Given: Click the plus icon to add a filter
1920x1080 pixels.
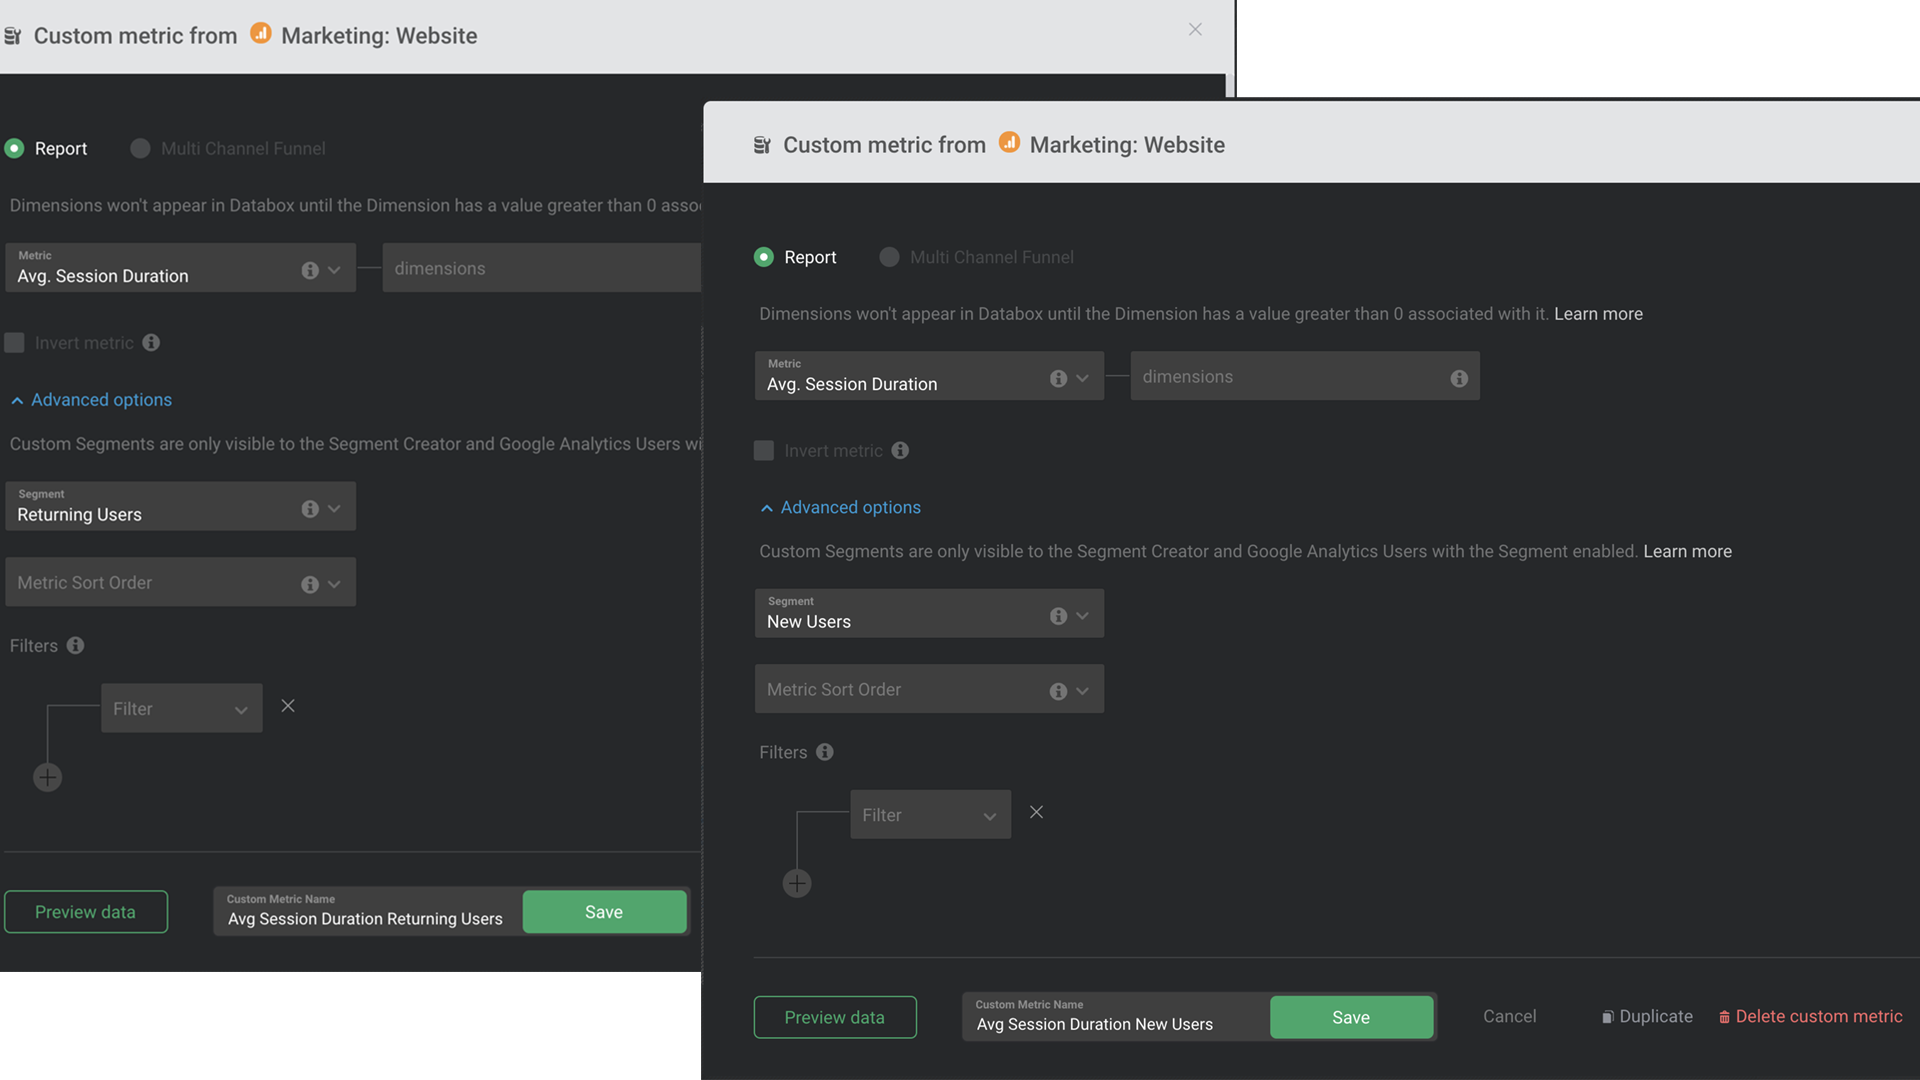Looking at the screenshot, I should point(796,883).
